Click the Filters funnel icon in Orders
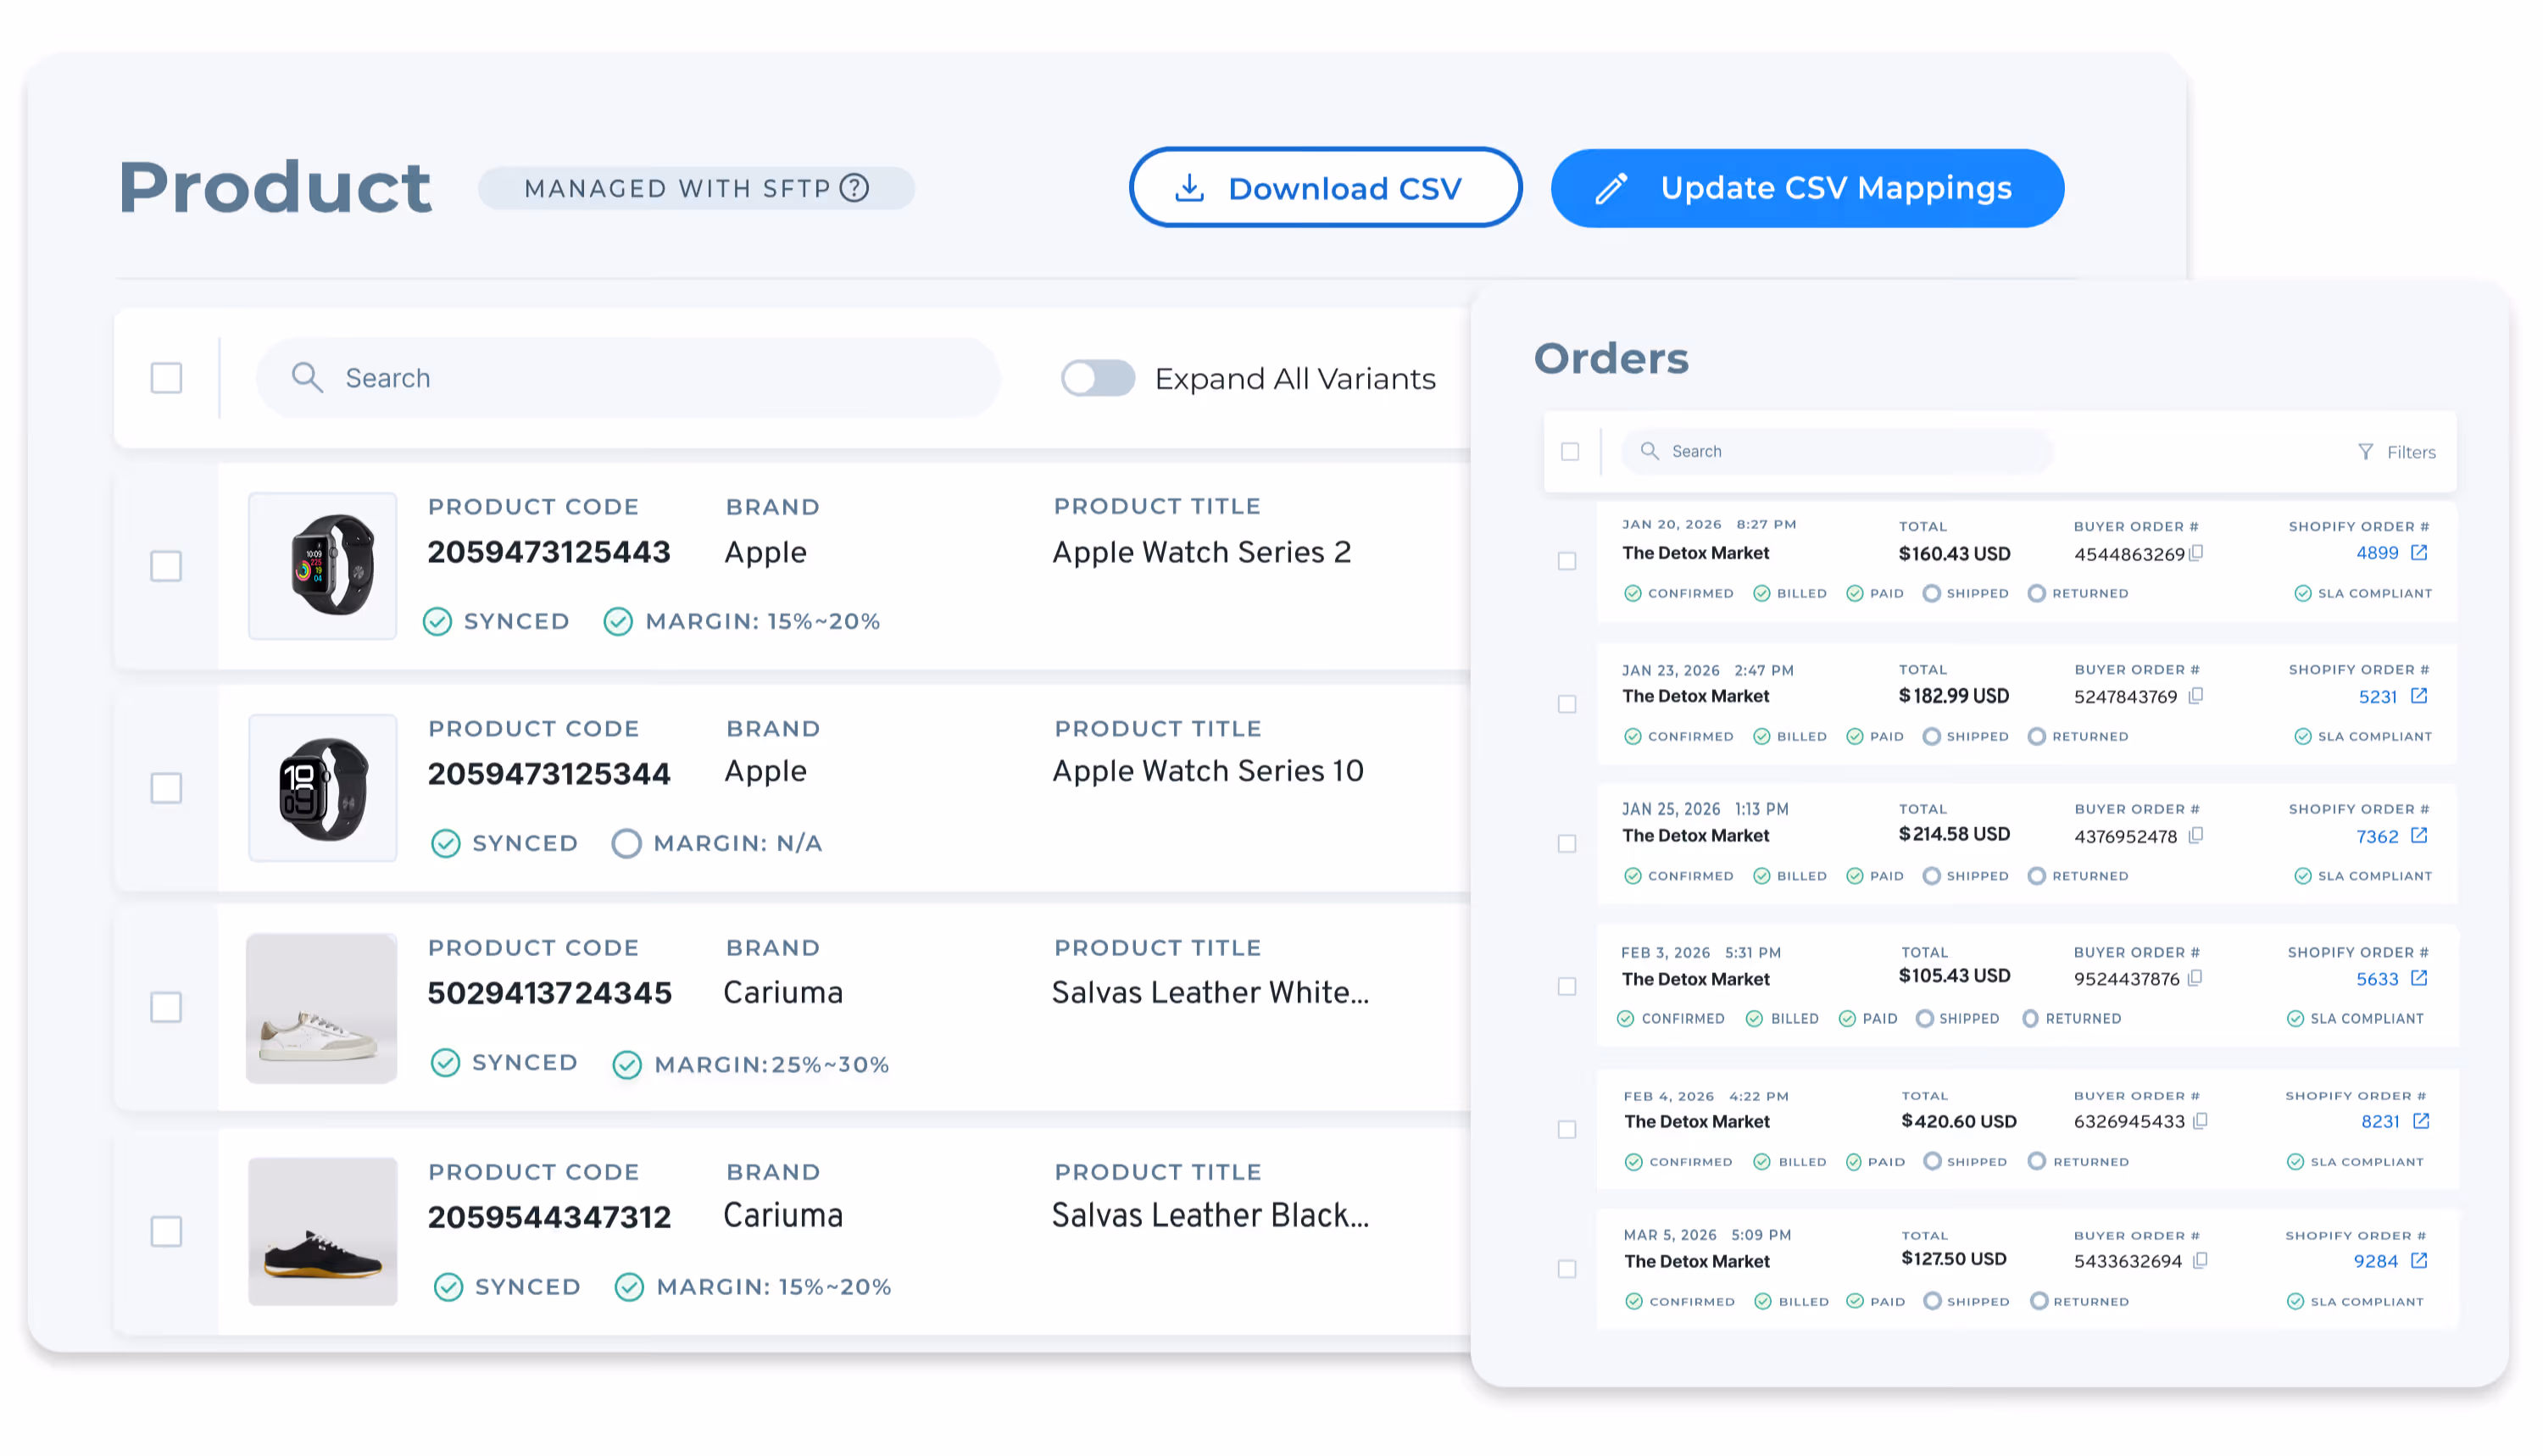The width and height of the screenshot is (2543, 1456). click(x=2365, y=452)
